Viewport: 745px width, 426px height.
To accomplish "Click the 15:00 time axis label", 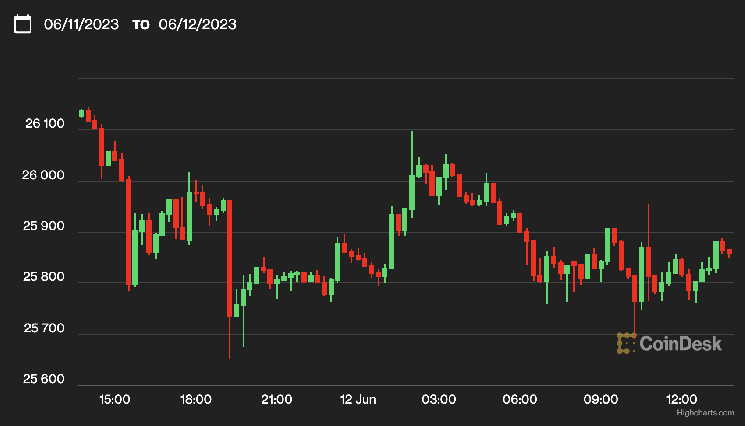I will pos(114,399).
